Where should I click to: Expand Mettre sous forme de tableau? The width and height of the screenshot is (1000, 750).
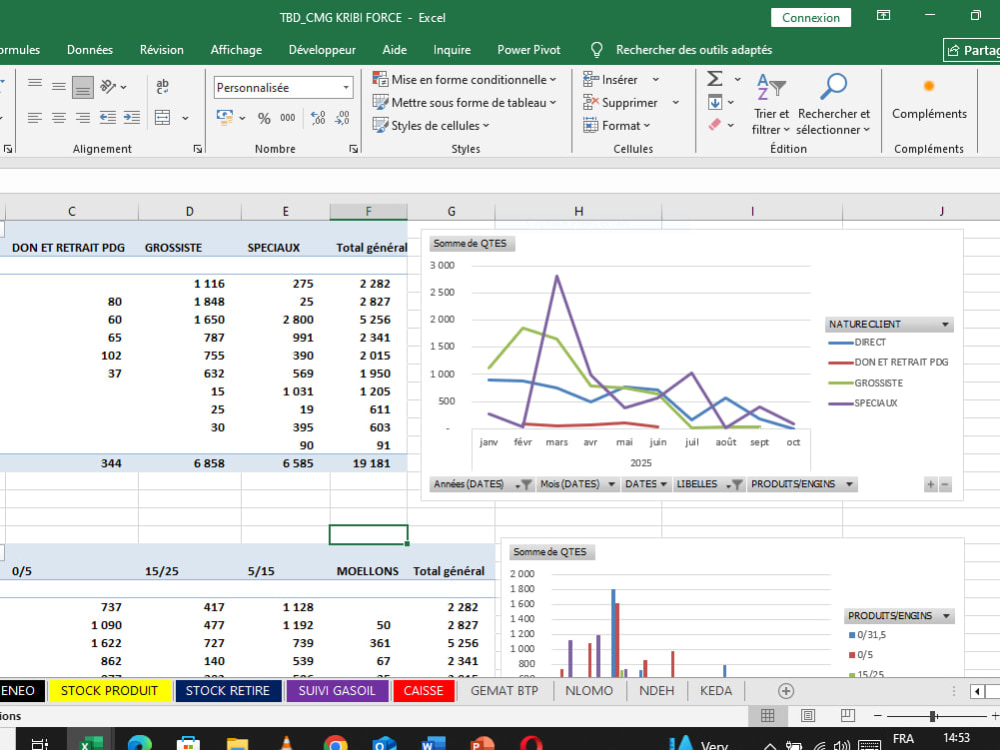pyautogui.click(x=464, y=103)
